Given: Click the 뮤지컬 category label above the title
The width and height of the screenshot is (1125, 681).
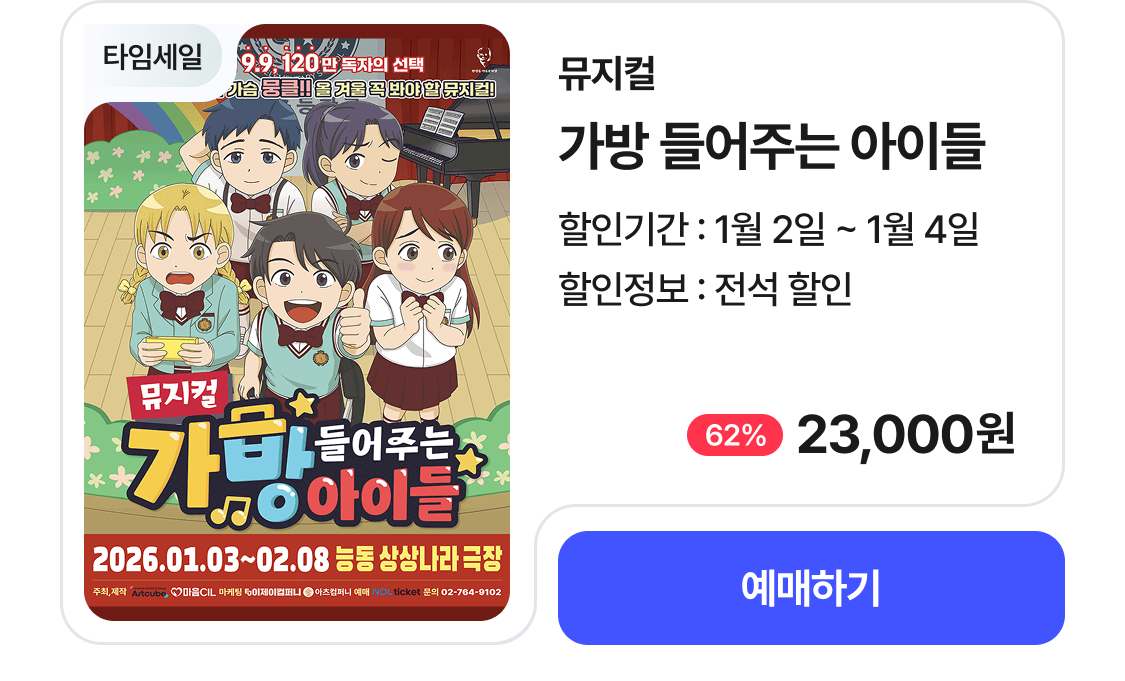Looking at the screenshot, I should click(x=607, y=72).
